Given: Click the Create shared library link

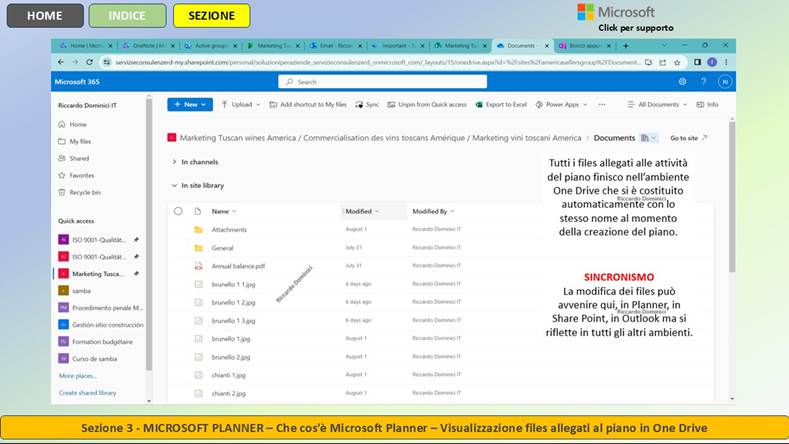Looking at the screenshot, I should (88, 393).
